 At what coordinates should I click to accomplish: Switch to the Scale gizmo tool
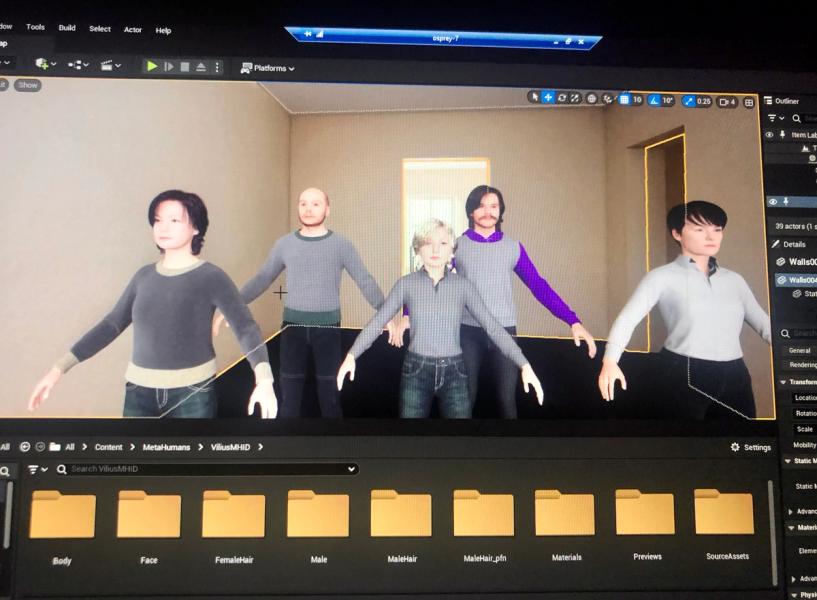576,98
